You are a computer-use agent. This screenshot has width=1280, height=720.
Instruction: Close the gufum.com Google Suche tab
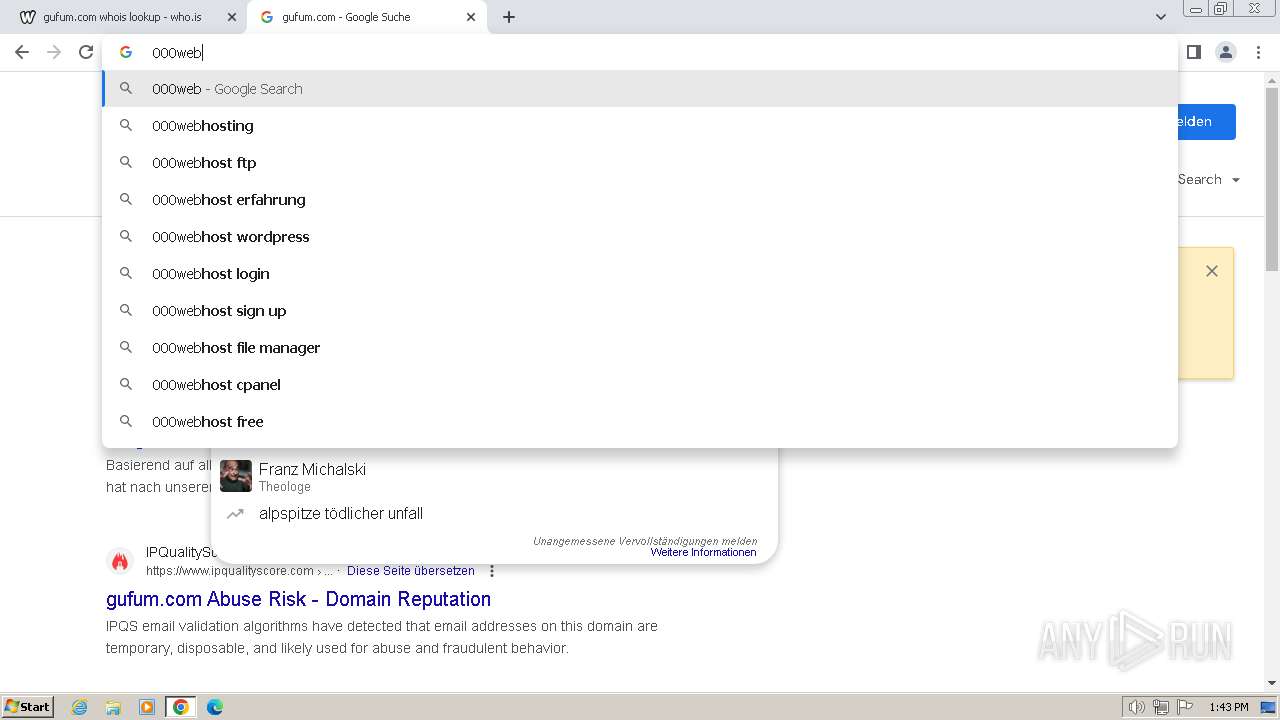[x=471, y=17]
